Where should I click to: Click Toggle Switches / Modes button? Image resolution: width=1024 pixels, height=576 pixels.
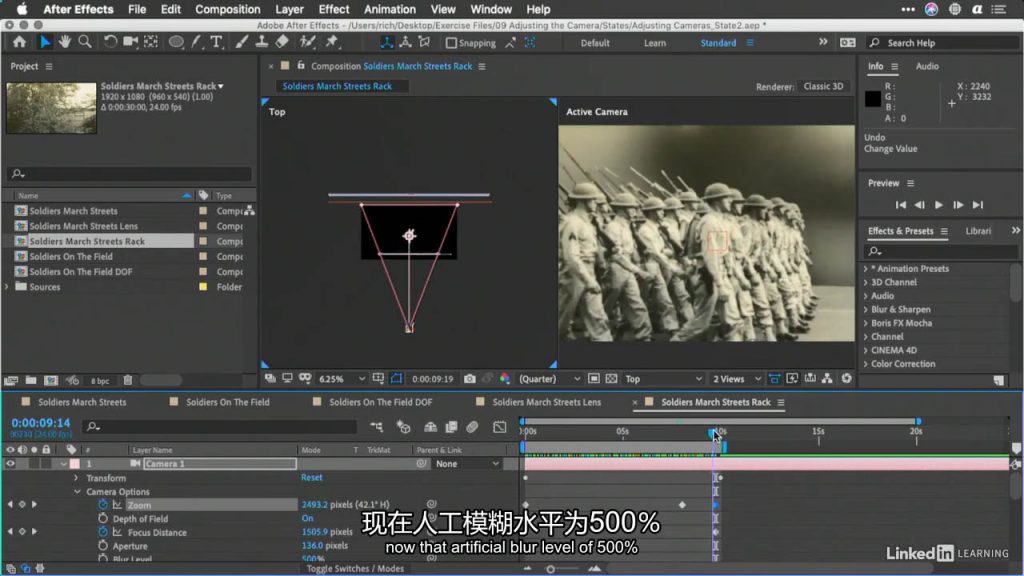pyautogui.click(x=355, y=569)
